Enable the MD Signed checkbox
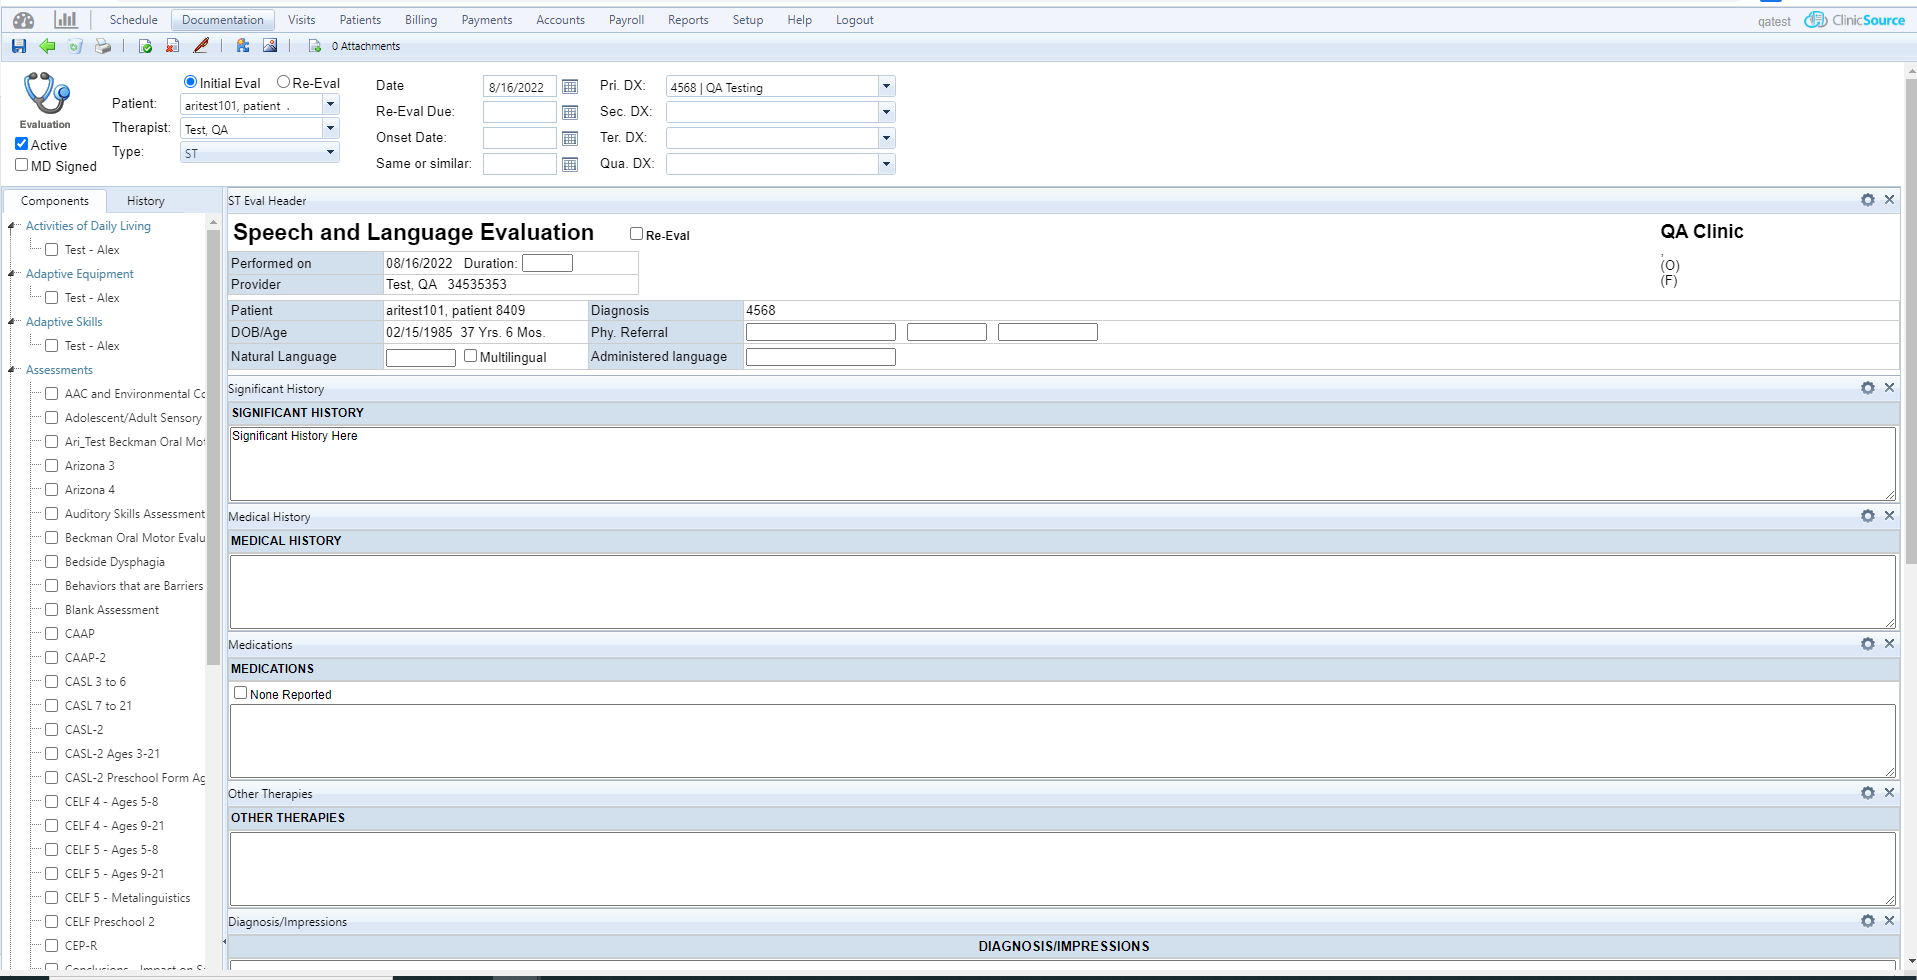The width and height of the screenshot is (1917, 980). 21,164
